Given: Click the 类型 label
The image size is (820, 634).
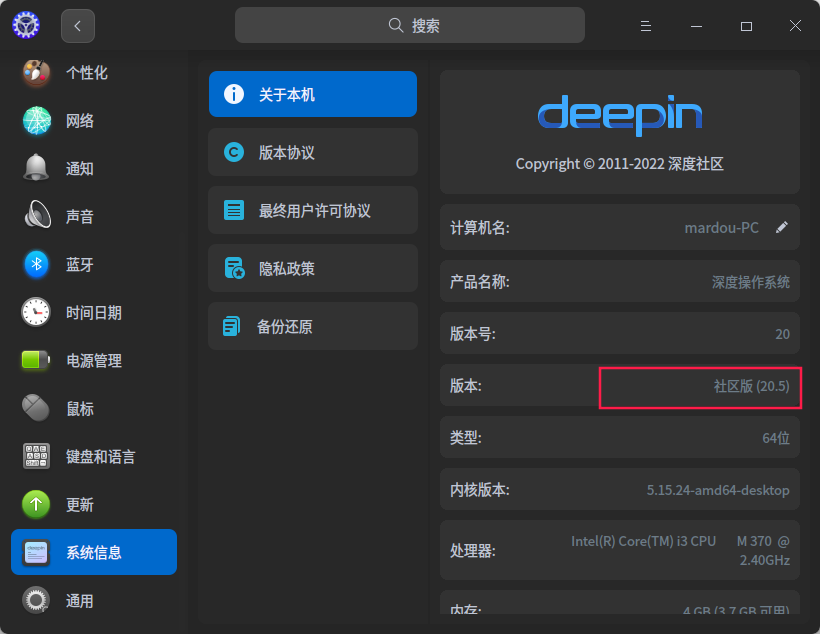Looking at the screenshot, I should coord(465,437).
